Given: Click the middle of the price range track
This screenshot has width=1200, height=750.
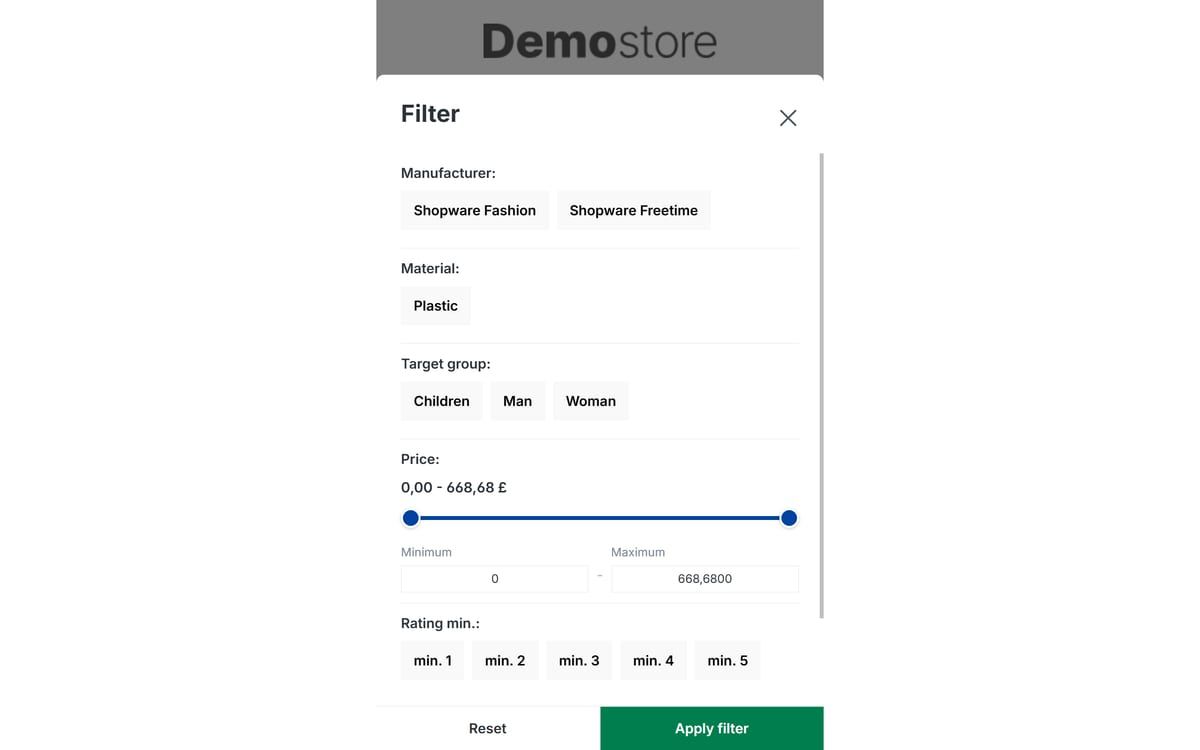Looking at the screenshot, I should [600, 518].
